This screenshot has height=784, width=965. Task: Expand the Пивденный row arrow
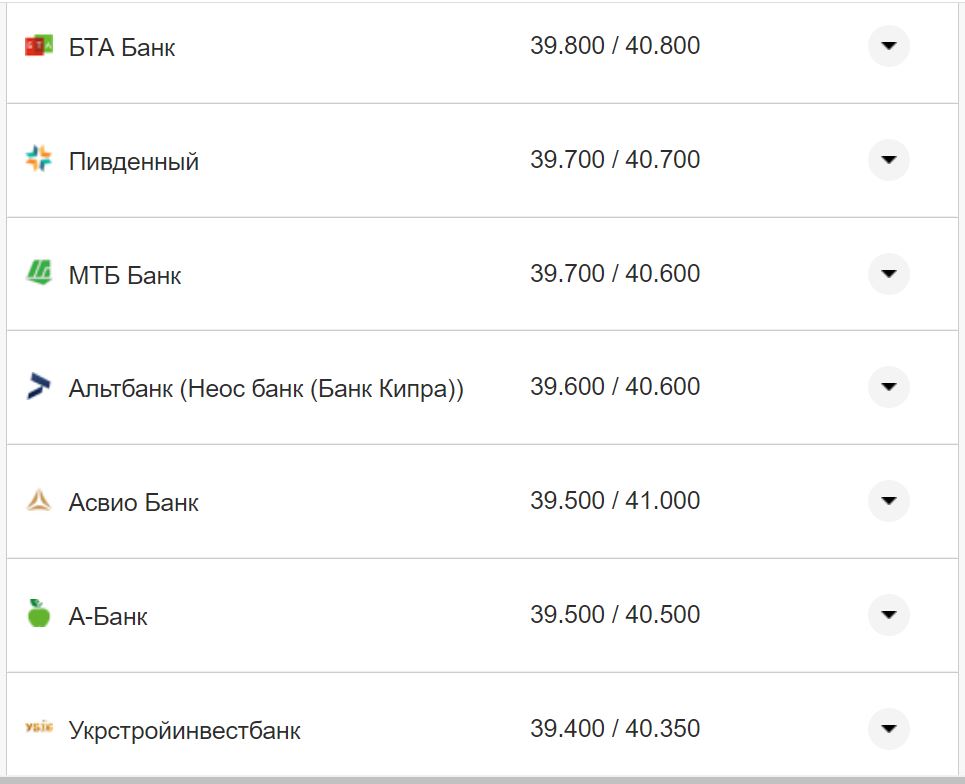pos(888,160)
